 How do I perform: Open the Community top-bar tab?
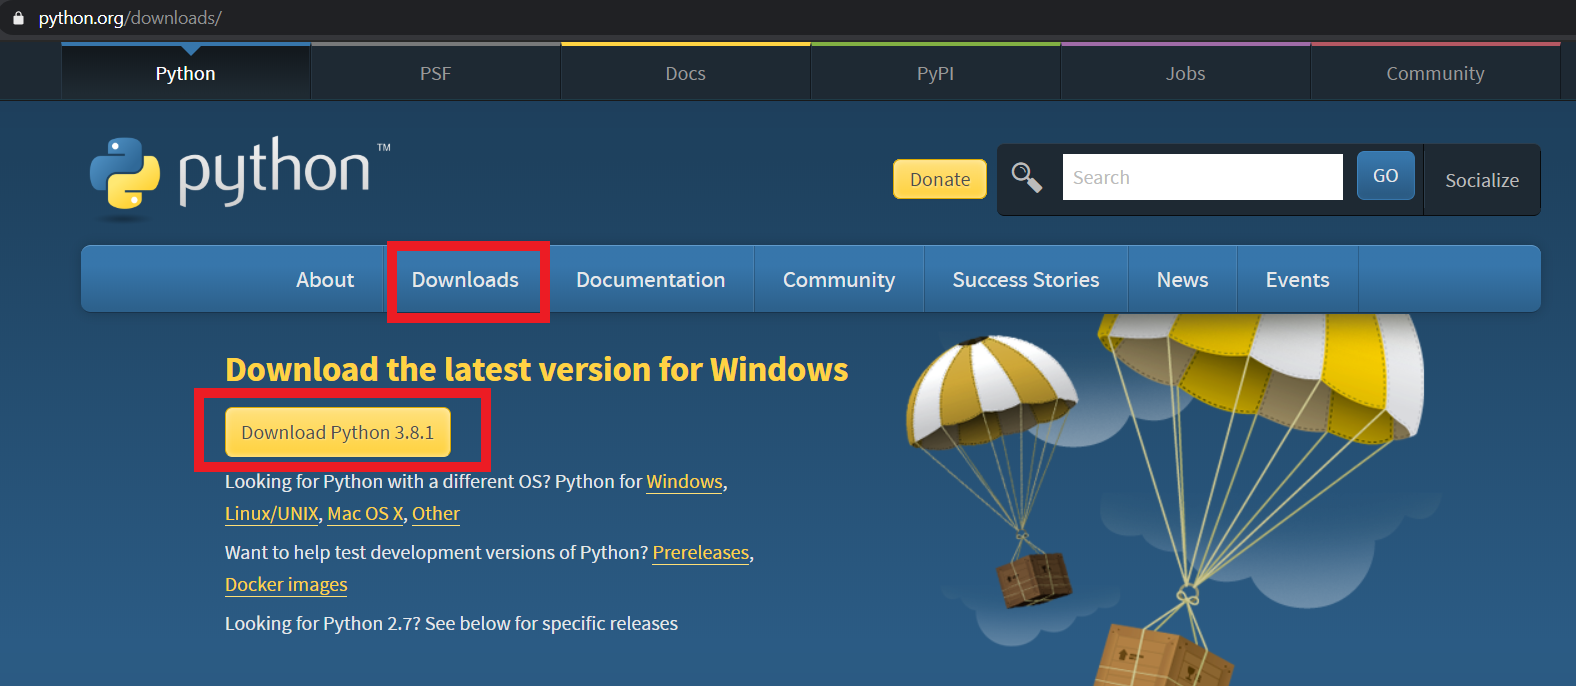(1435, 73)
